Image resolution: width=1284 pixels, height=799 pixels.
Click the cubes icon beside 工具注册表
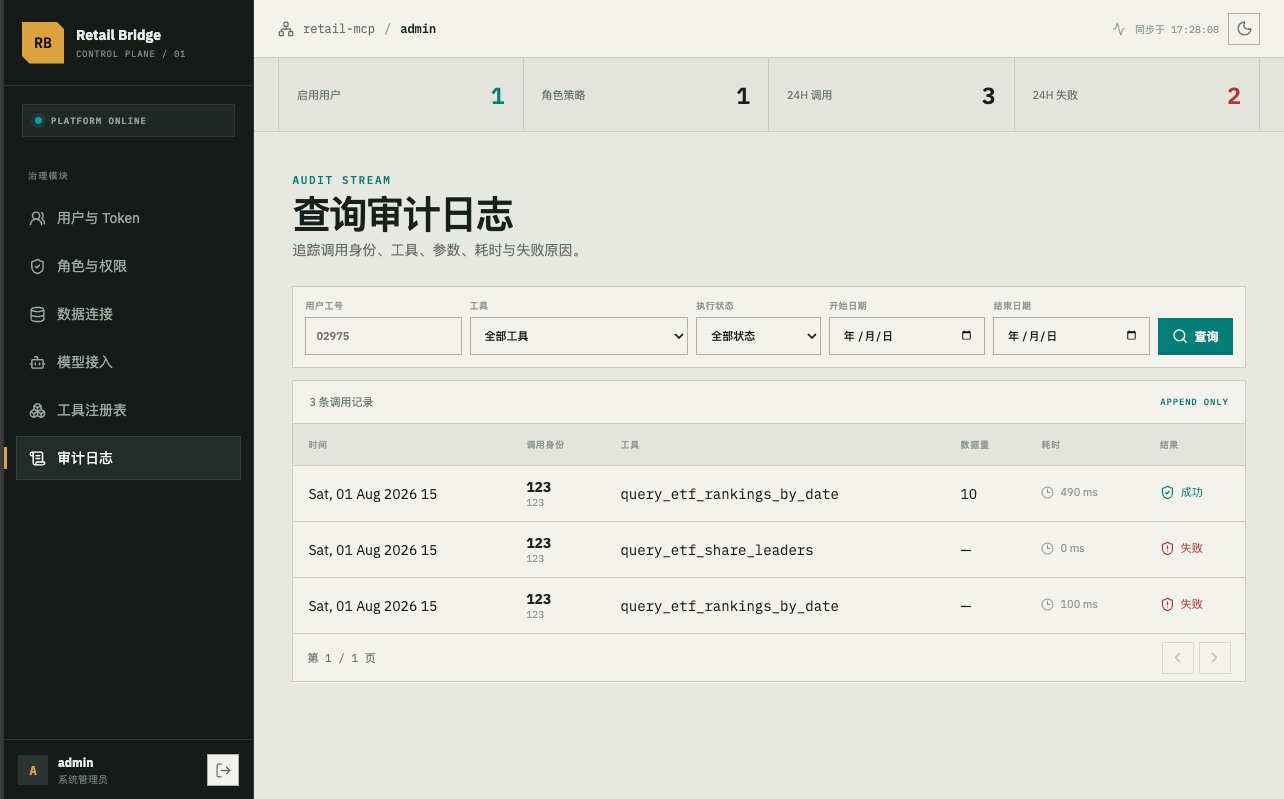[38, 410]
